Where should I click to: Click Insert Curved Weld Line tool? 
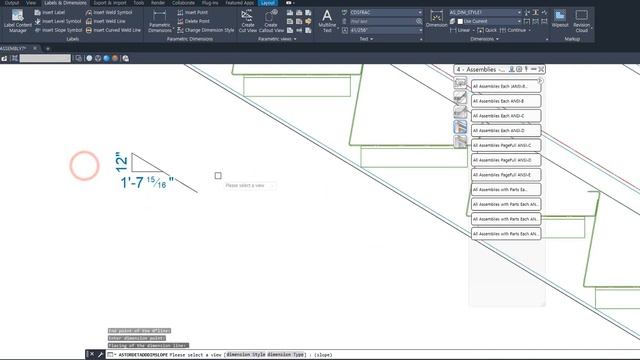pos(113,30)
